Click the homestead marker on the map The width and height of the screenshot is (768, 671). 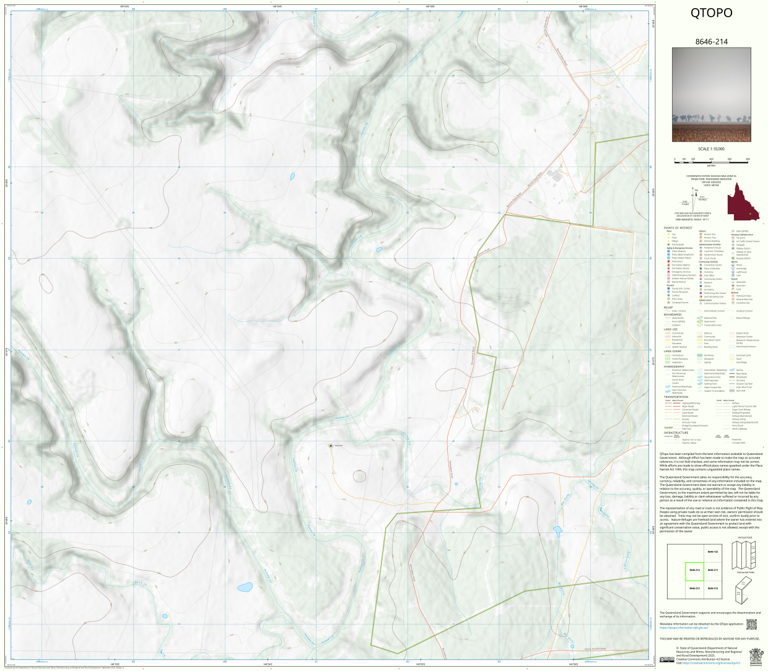pyautogui.click(x=331, y=446)
